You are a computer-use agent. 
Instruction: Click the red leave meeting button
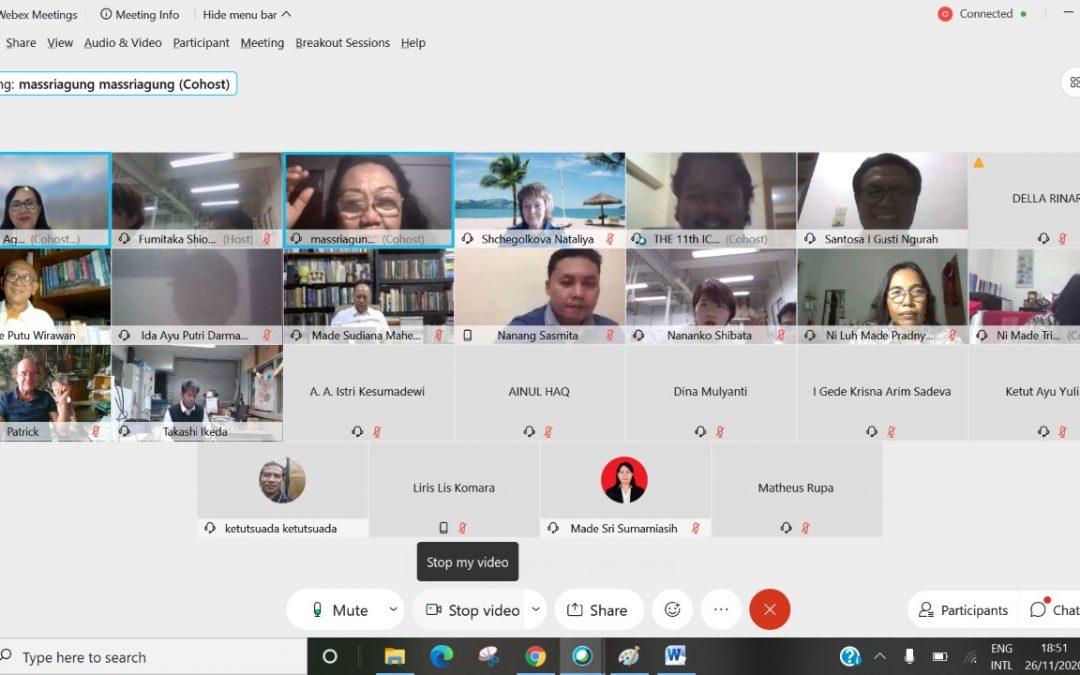point(769,610)
